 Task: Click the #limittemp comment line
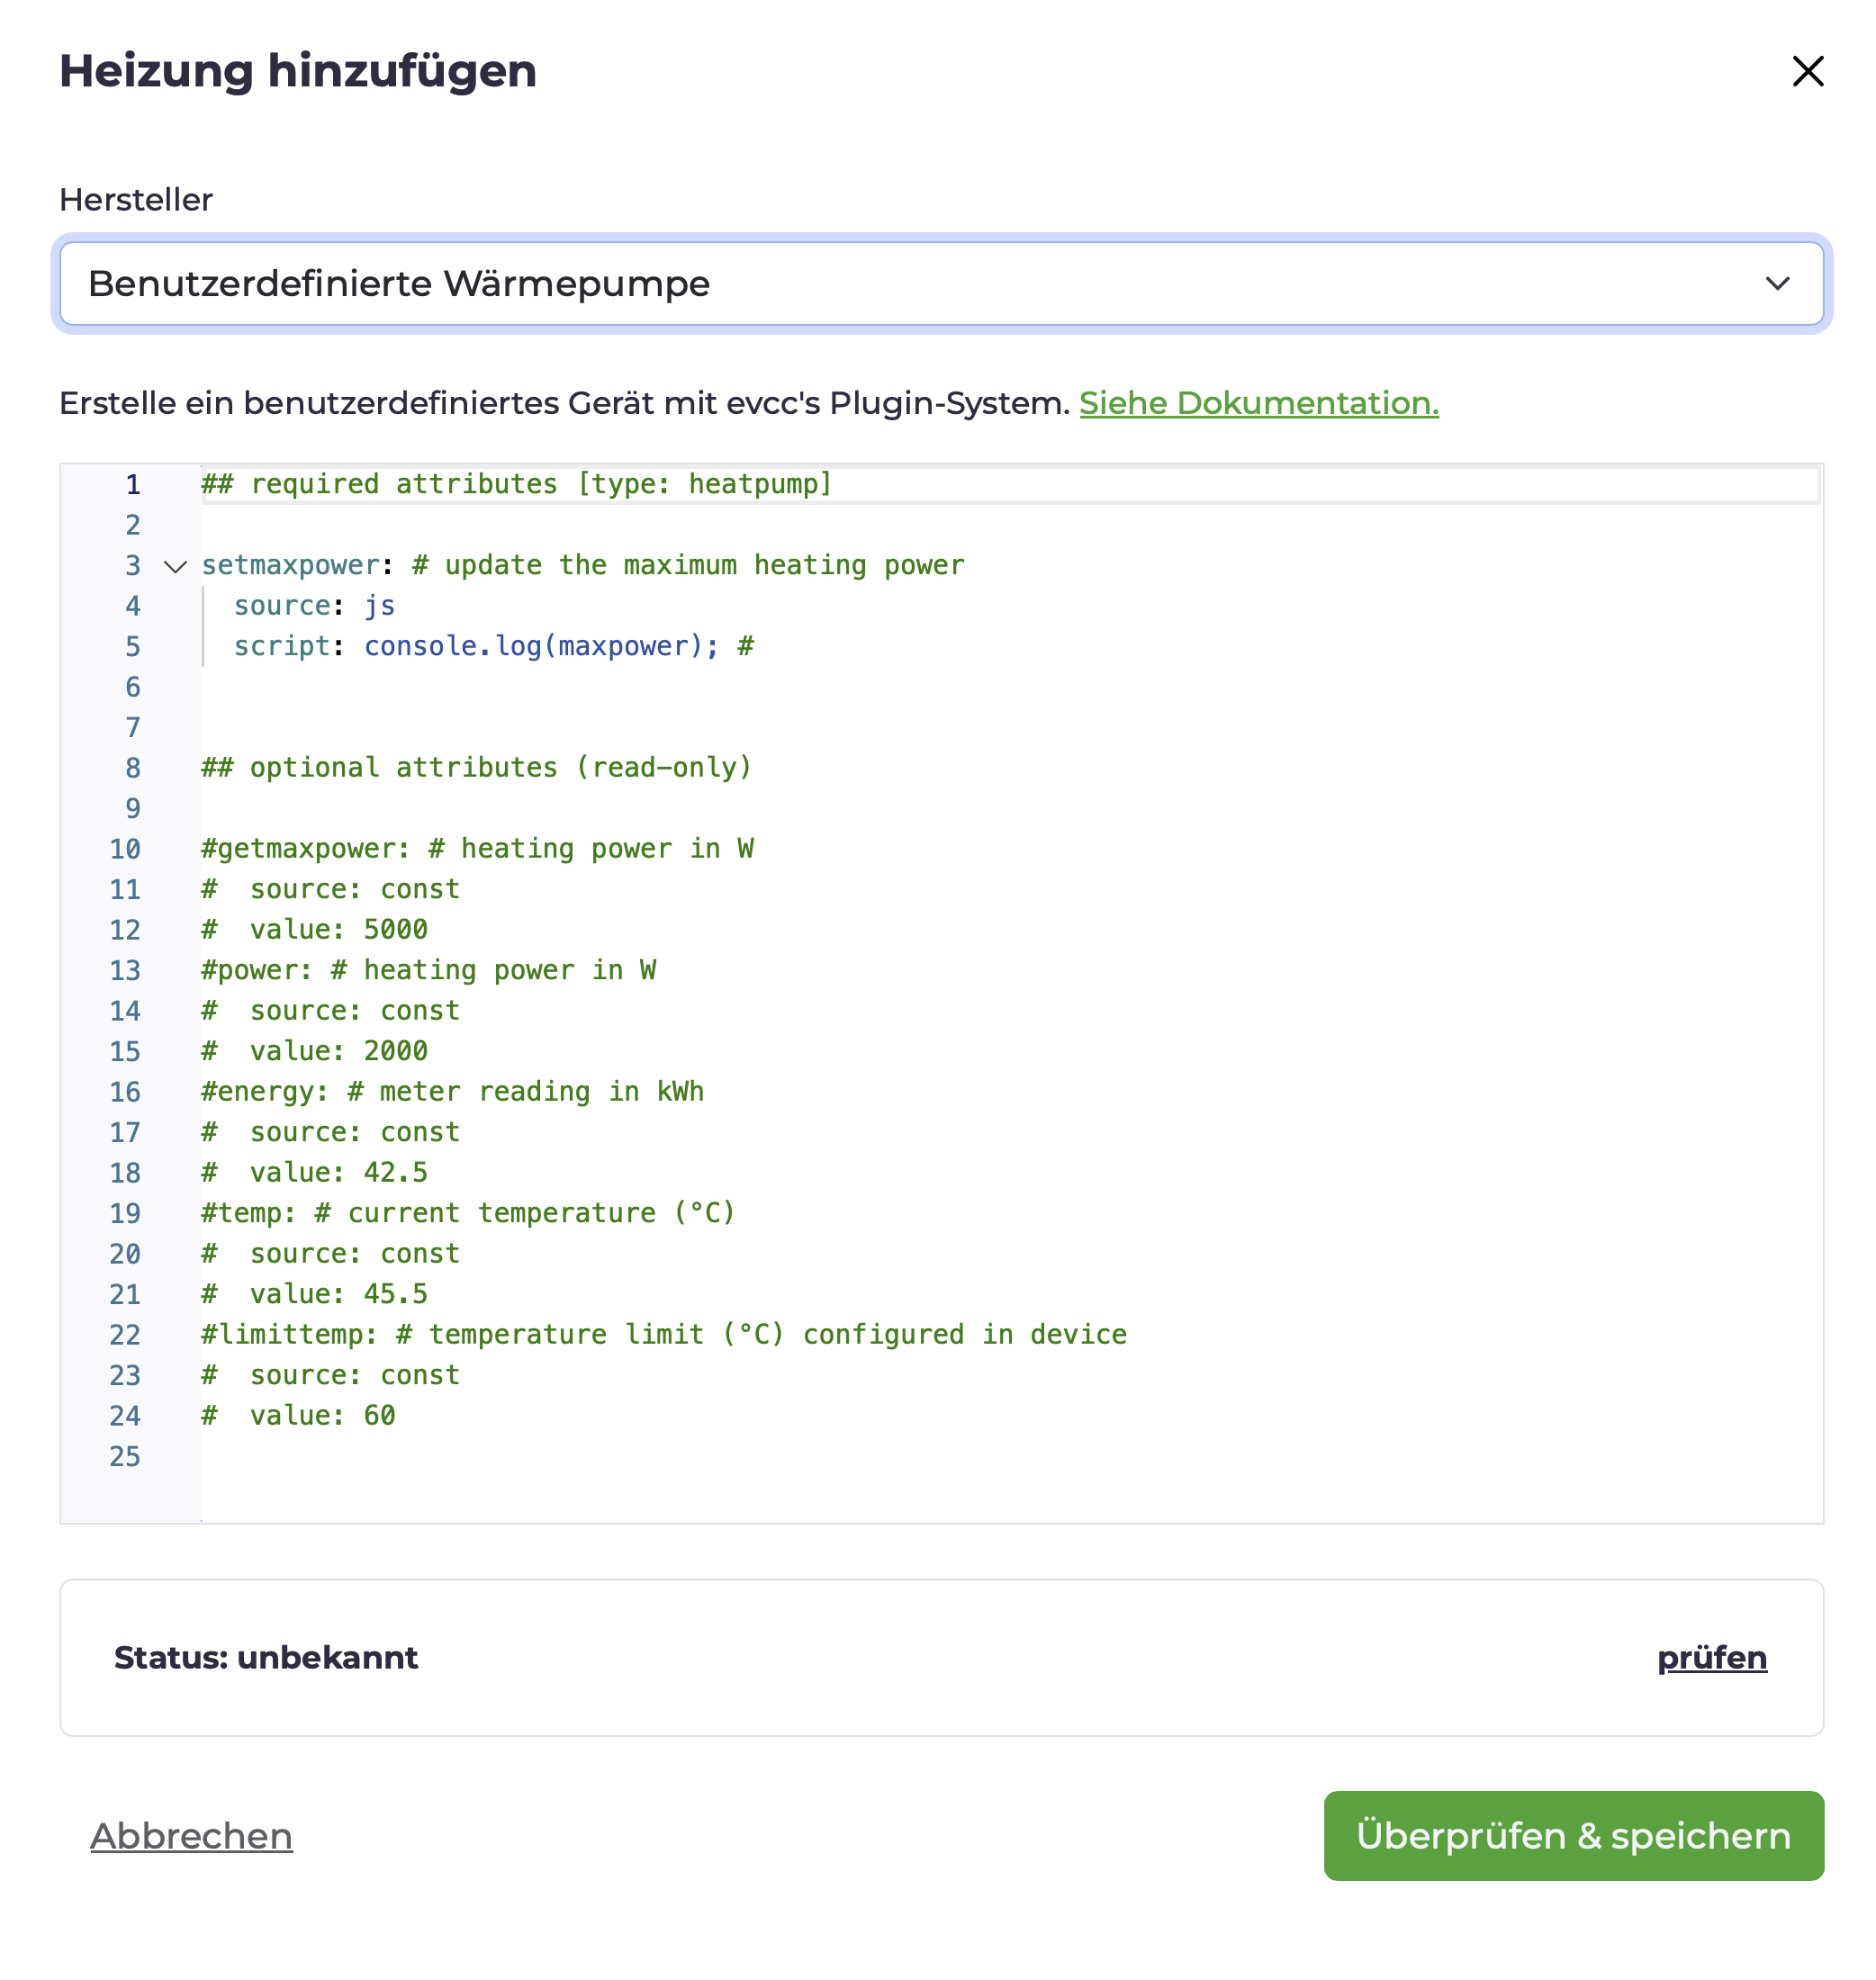pyautogui.click(x=663, y=1335)
